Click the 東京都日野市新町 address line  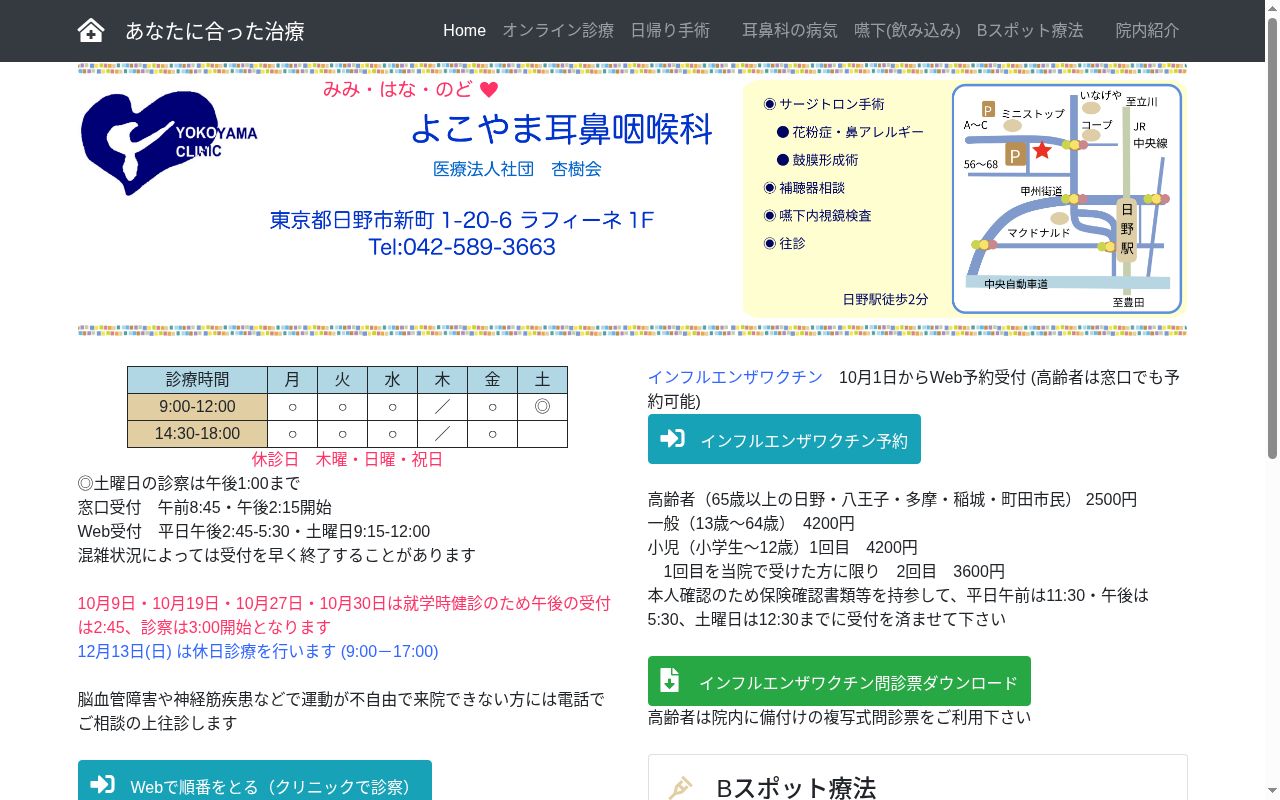coord(462,220)
